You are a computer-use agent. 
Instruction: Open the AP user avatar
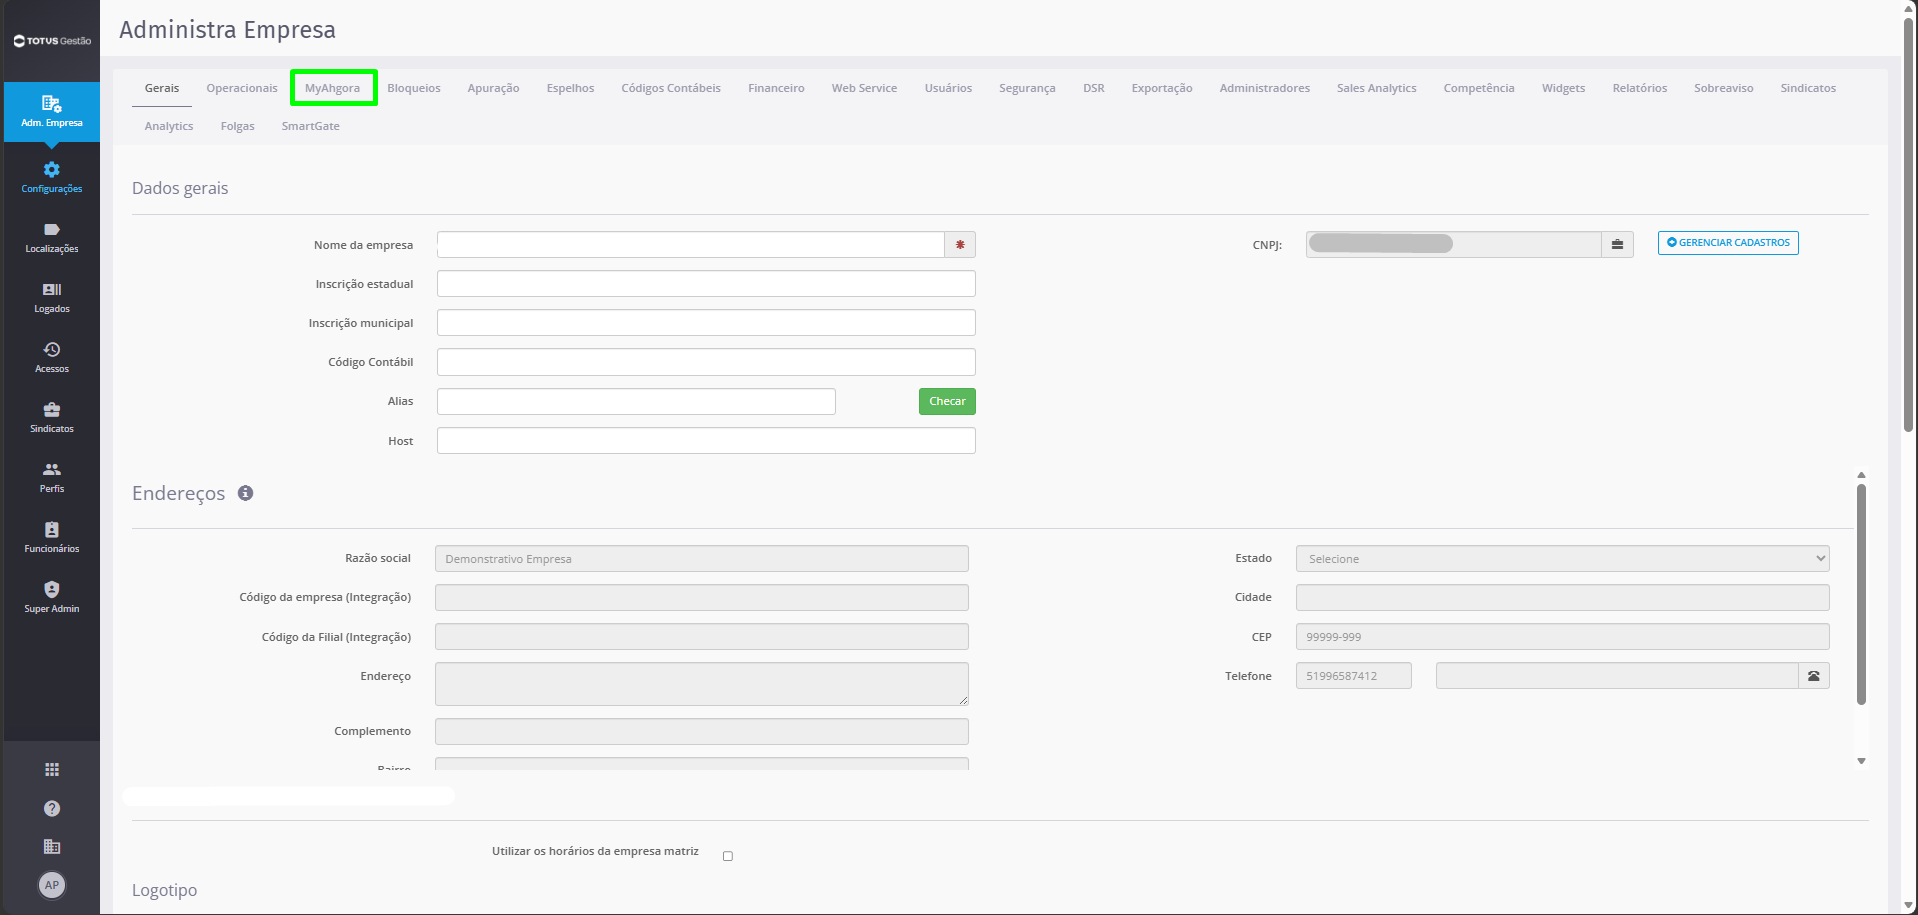(52, 885)
